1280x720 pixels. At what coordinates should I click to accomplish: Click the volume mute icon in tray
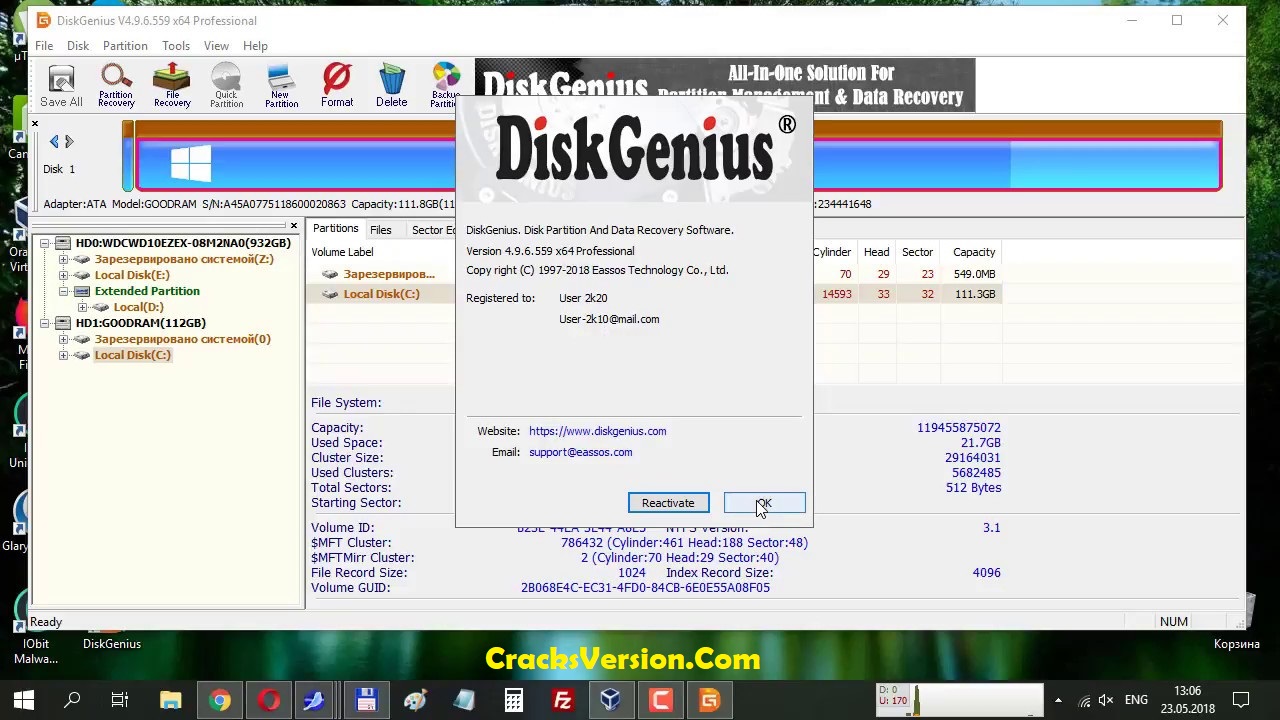(x=1106, y=700)
